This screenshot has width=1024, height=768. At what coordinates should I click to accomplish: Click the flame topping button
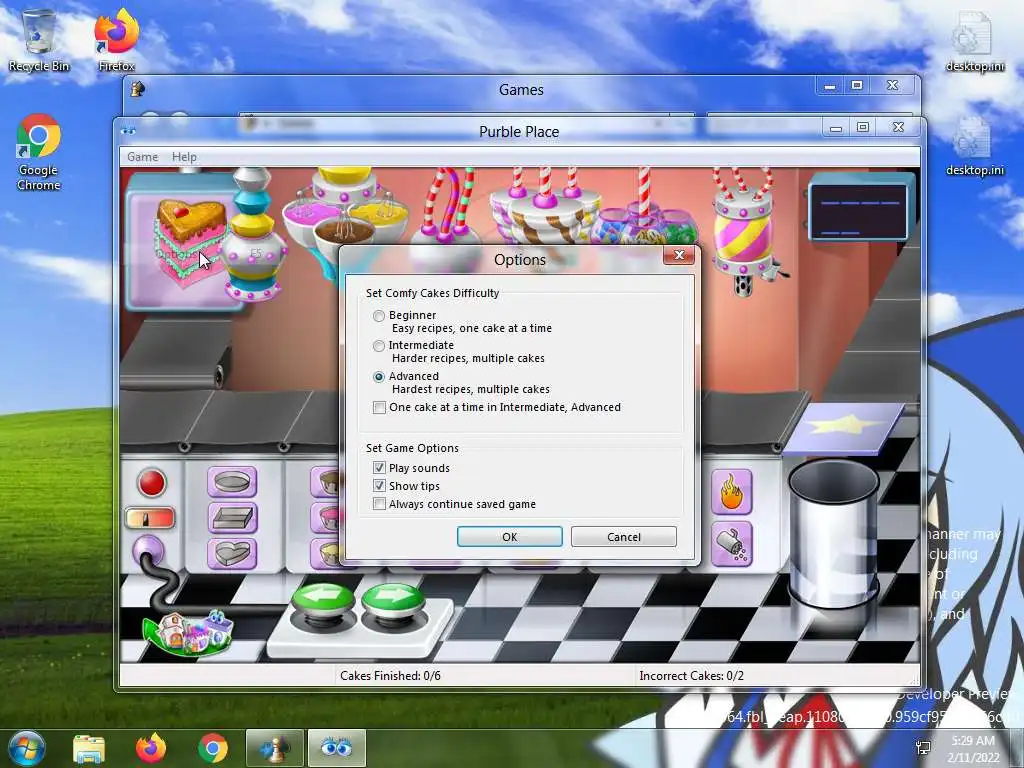tap(731, 492)
